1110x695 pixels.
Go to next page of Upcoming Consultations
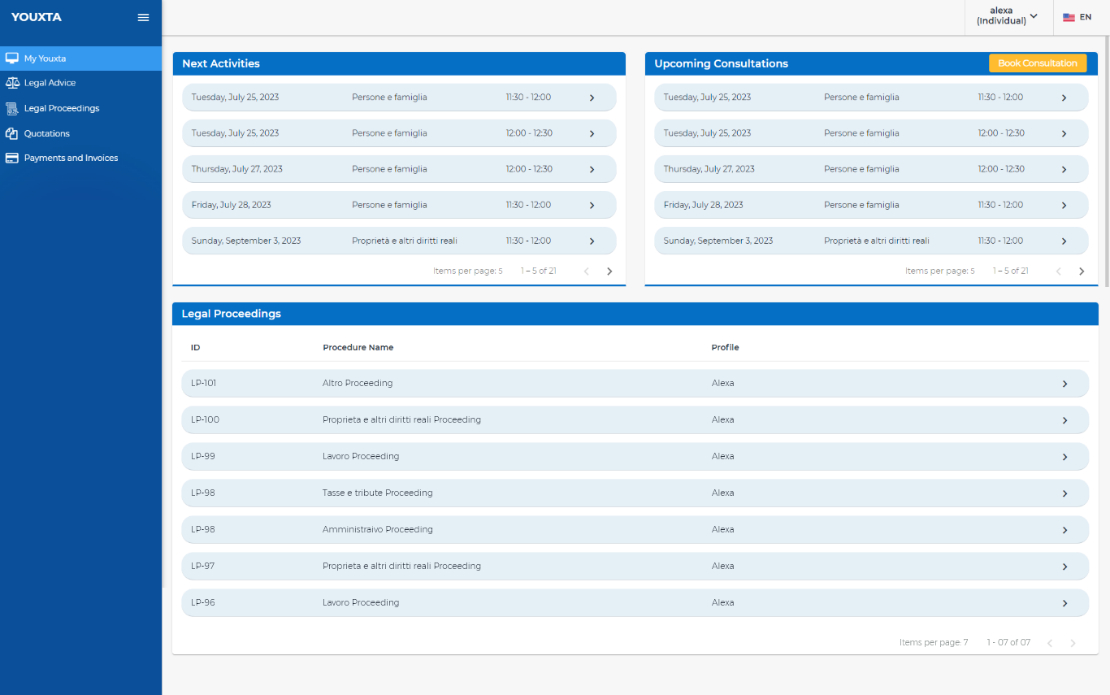[x=1081, y=271]
